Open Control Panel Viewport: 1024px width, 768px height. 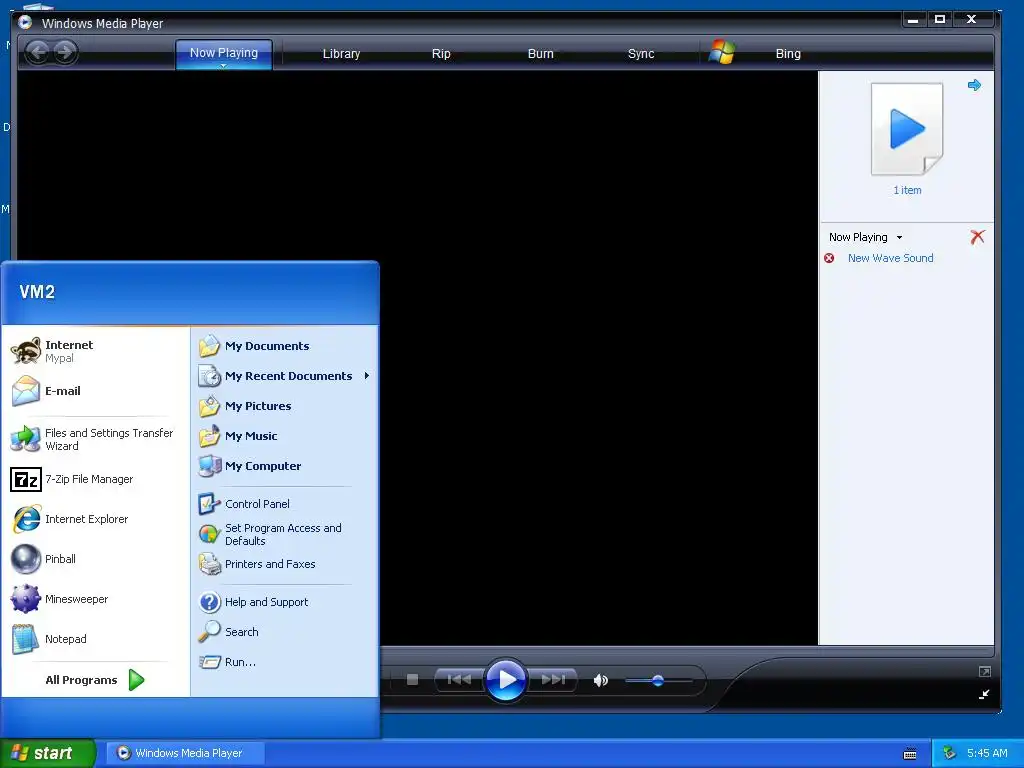pos(285,504)
